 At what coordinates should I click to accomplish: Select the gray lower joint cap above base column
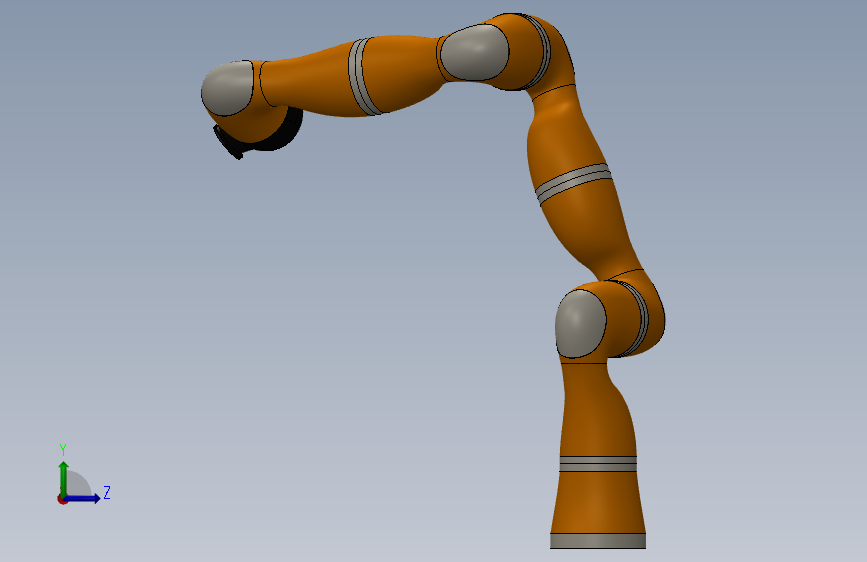pyautogui.click(x=581, y=324)
